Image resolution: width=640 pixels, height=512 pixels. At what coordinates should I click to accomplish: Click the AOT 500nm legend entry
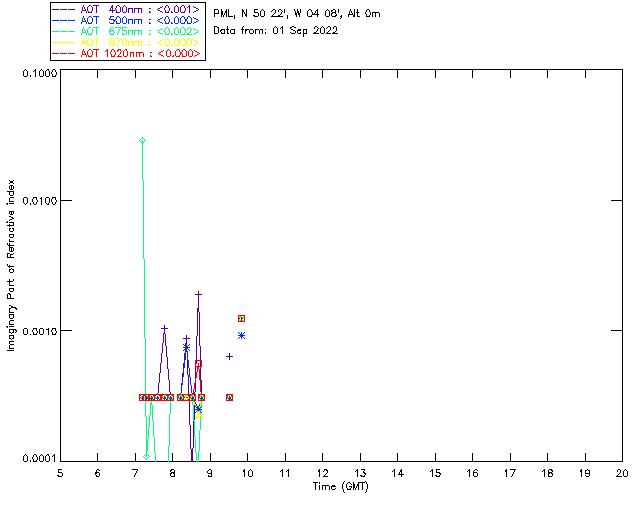coord(127,20)
